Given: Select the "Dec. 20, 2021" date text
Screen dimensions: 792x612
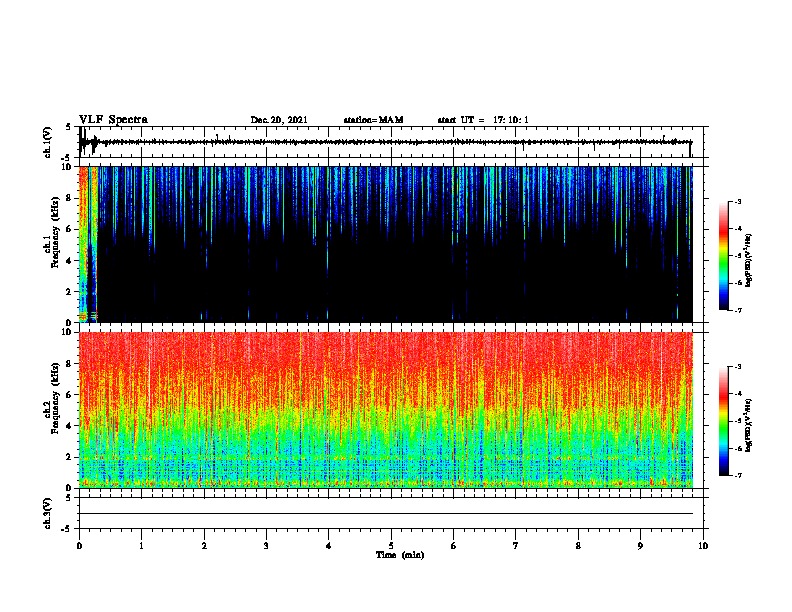Looking at the screenshot, I should click(279, 120).
